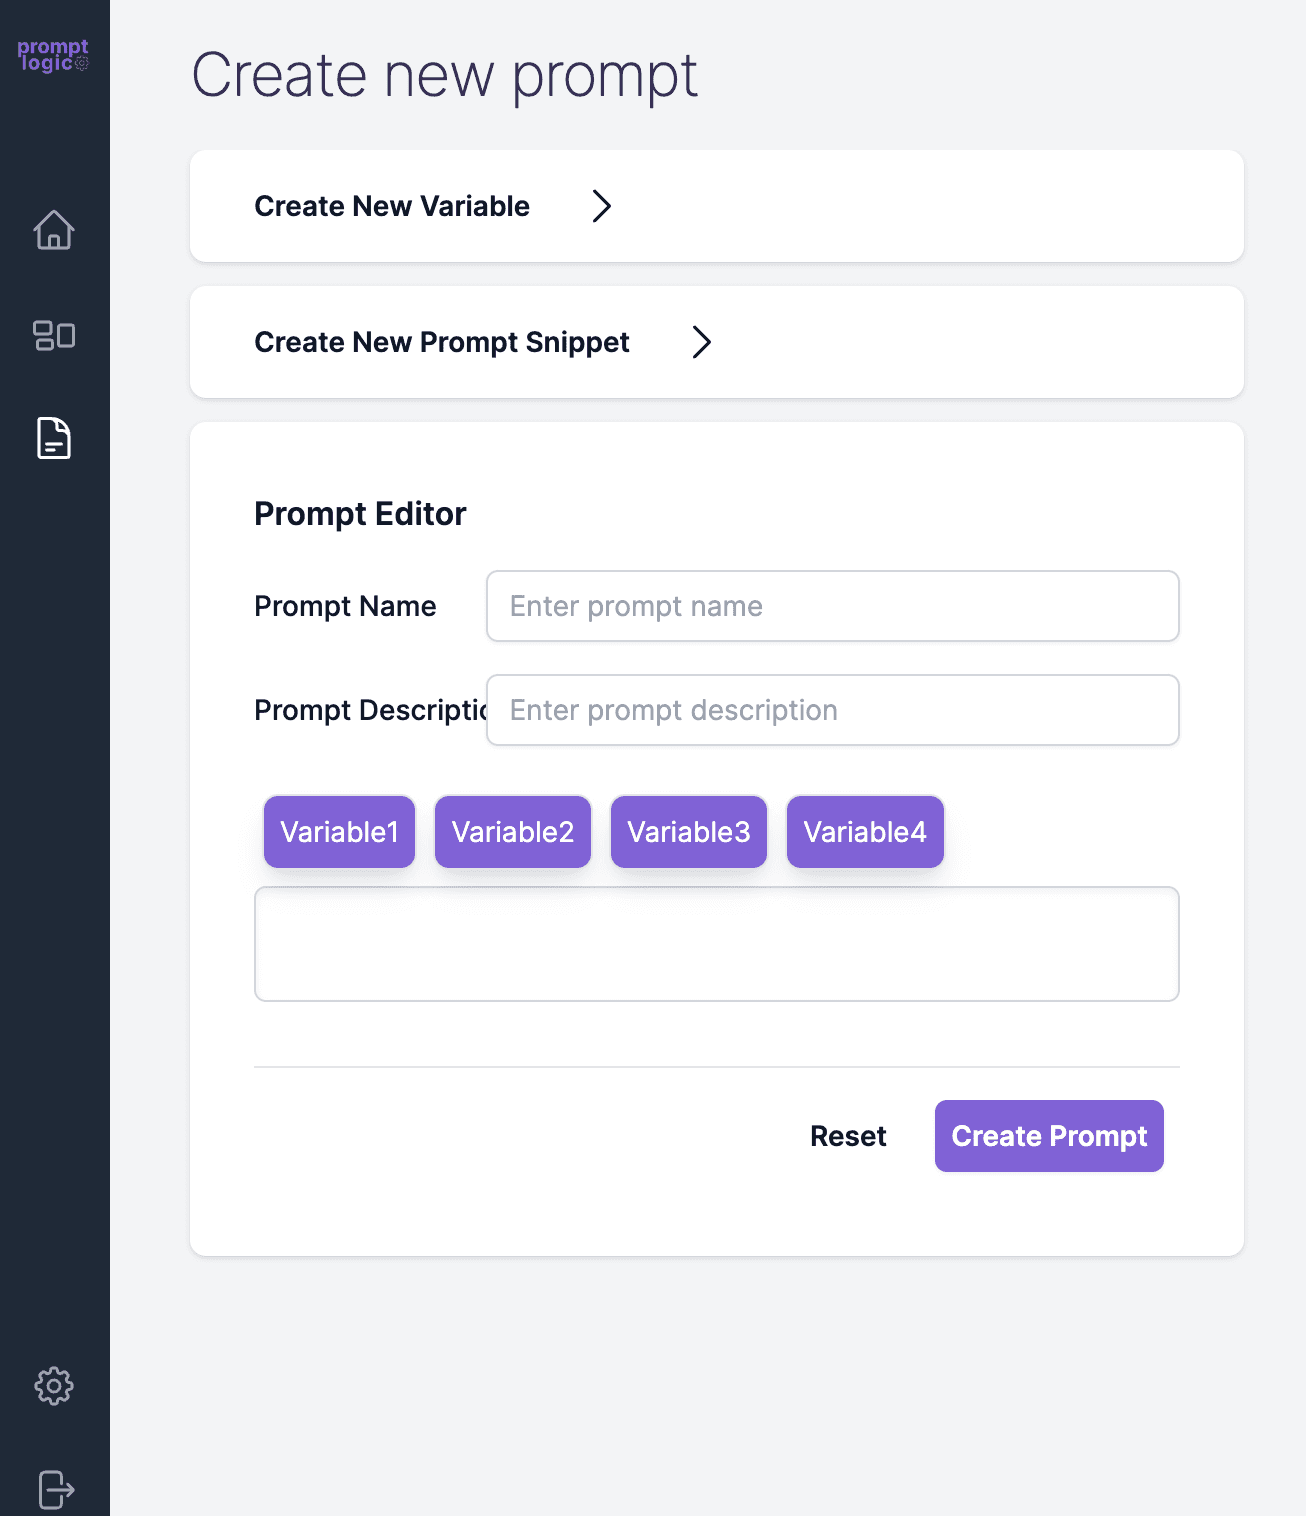This screenshot has height=1516, width=1306.
Task: Open the dashboard grid icon in sidebar
Action: [54, 335]
